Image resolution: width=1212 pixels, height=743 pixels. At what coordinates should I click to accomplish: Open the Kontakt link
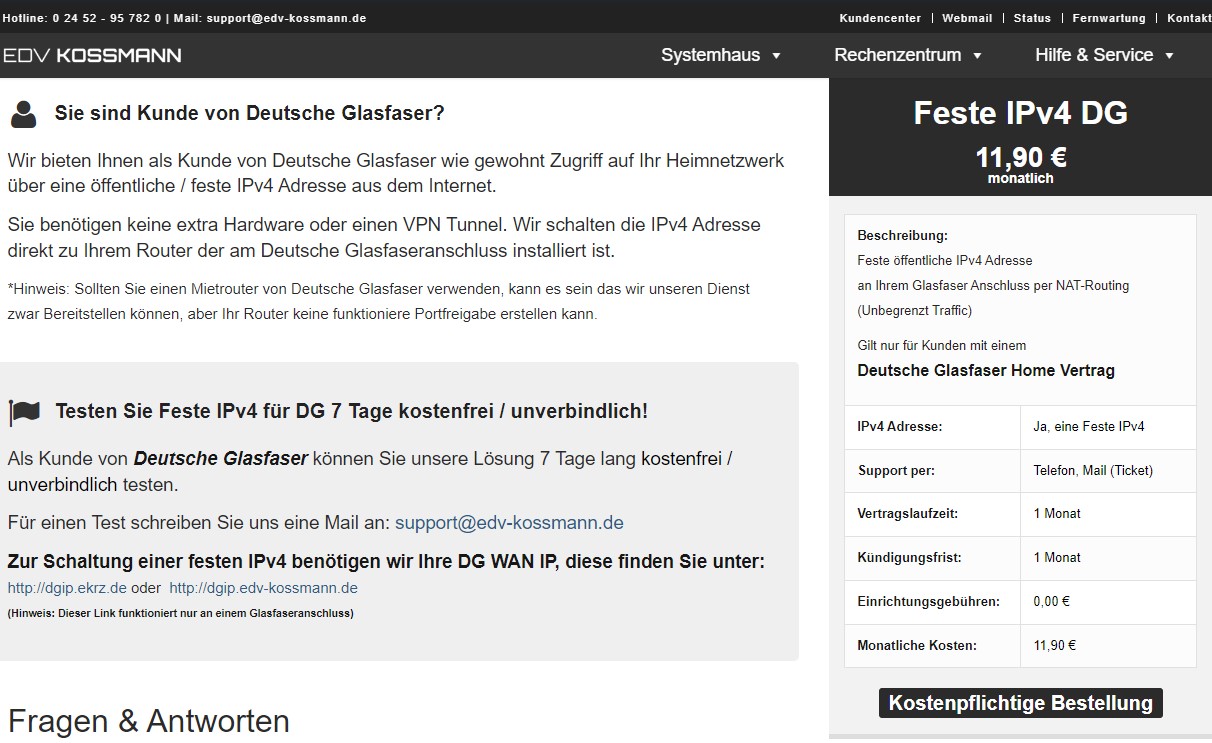tap(1188, 18)
